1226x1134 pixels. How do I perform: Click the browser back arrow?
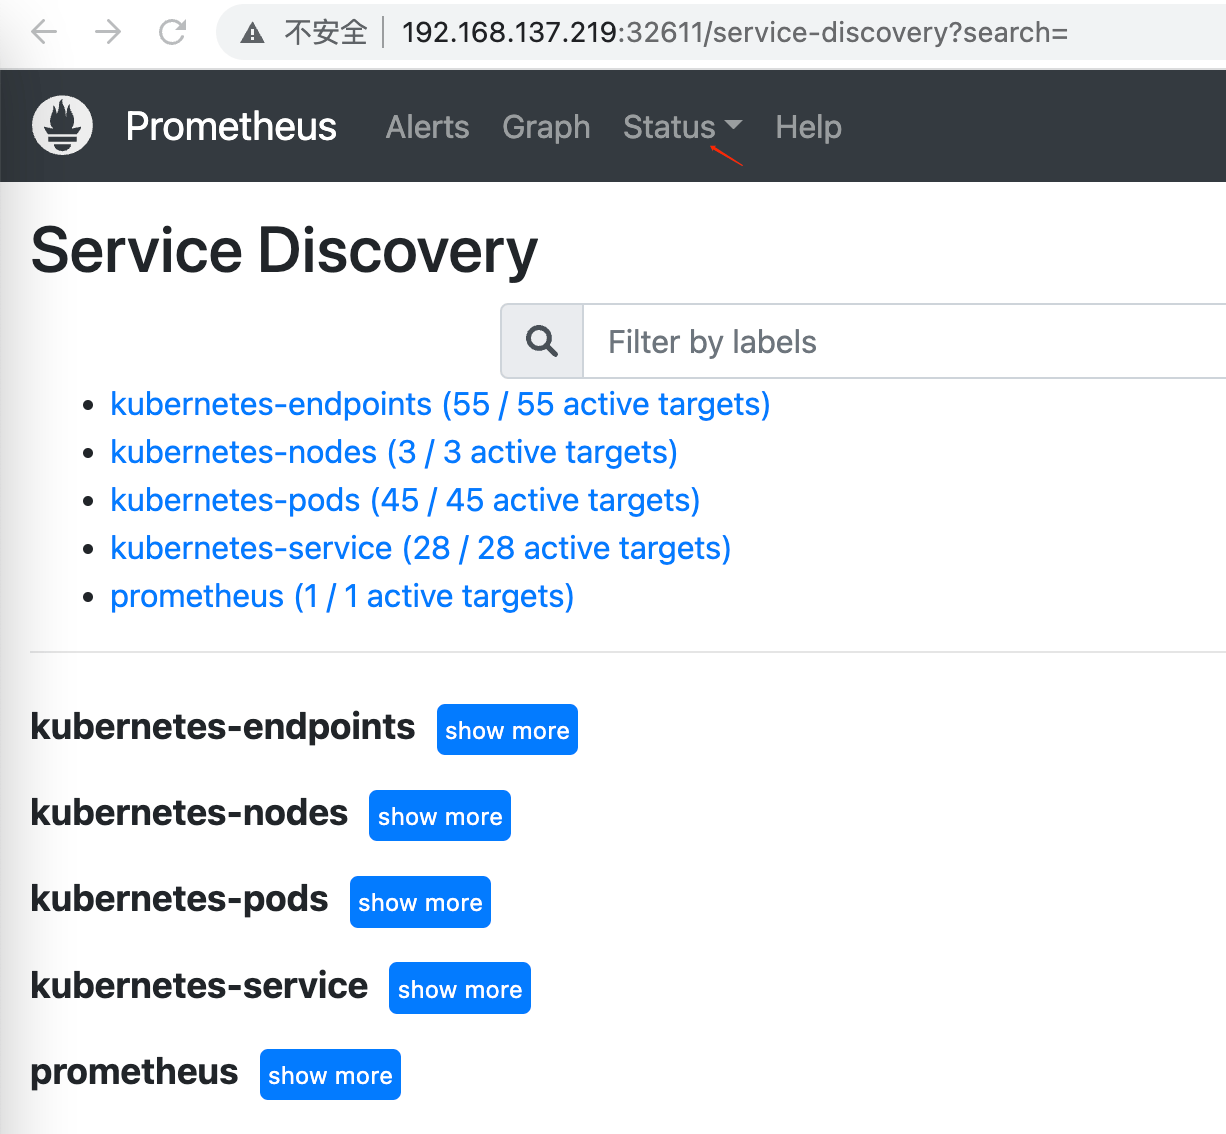[44, 33]
